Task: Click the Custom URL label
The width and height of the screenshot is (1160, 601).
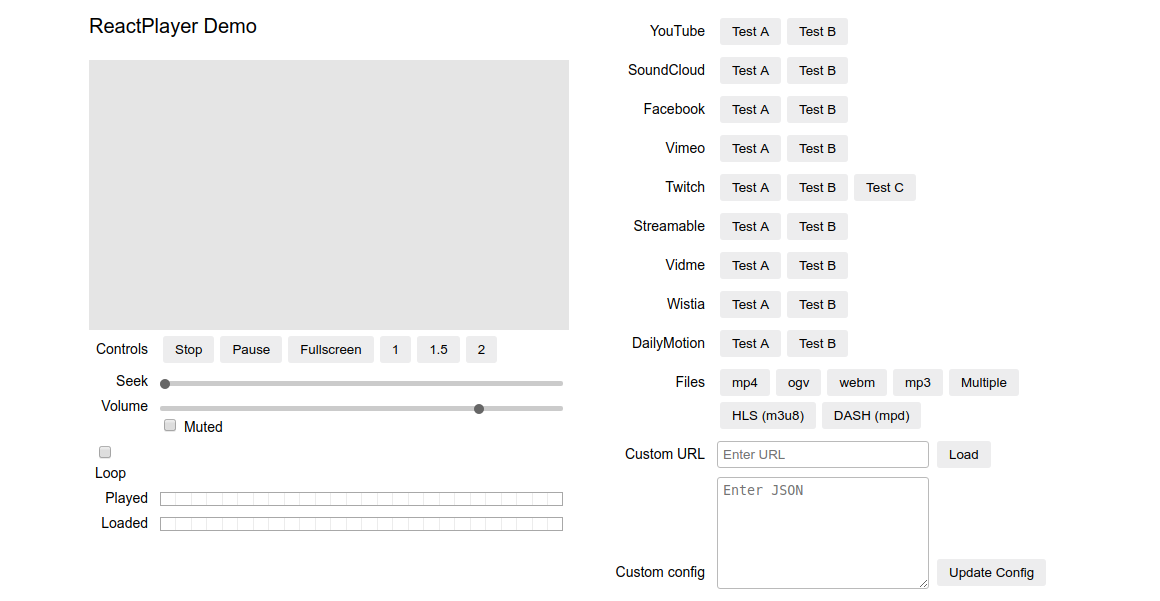Action: (664, 454)
